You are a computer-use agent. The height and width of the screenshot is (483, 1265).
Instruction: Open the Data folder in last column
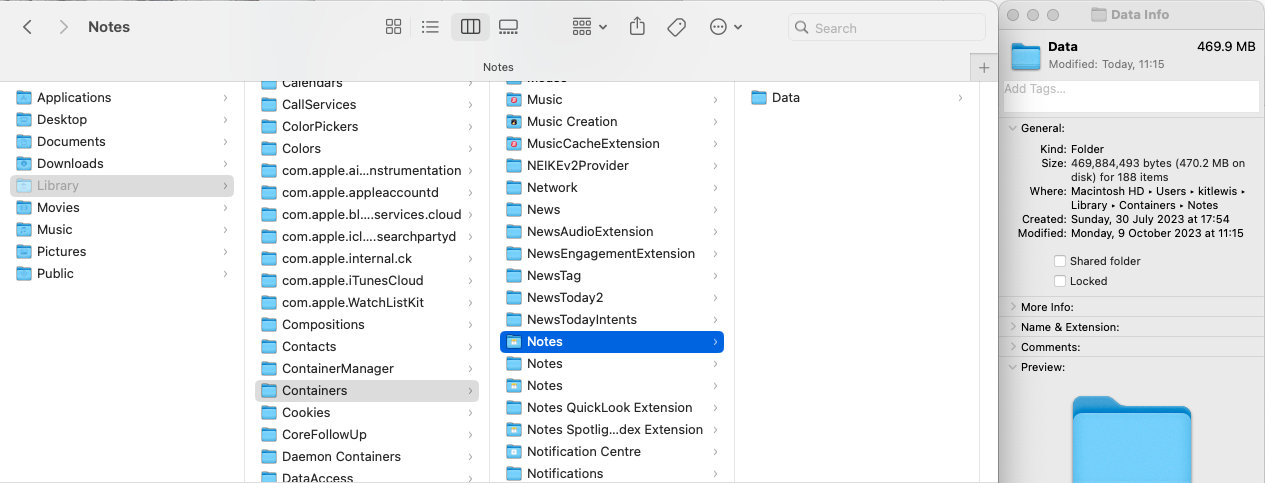click(x=857, y=97)
